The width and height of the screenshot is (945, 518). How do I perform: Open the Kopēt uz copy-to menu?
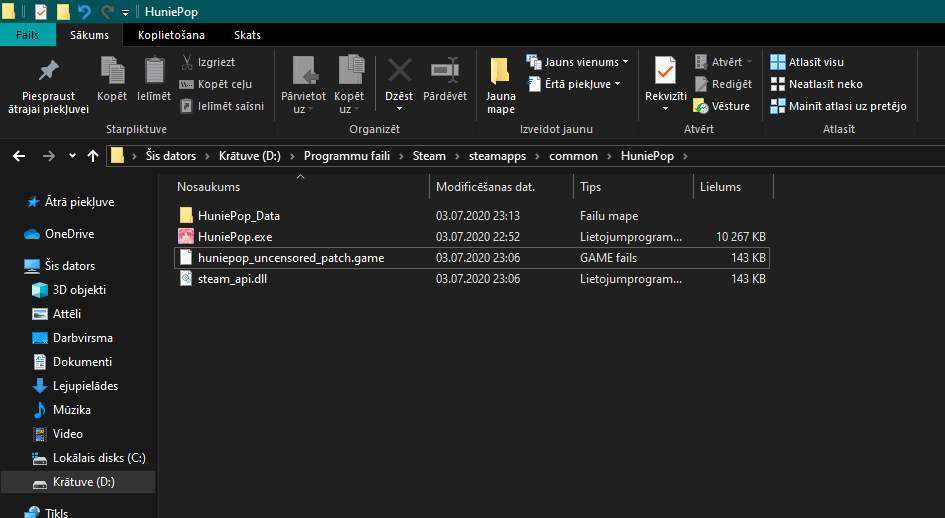coord(349,85)
